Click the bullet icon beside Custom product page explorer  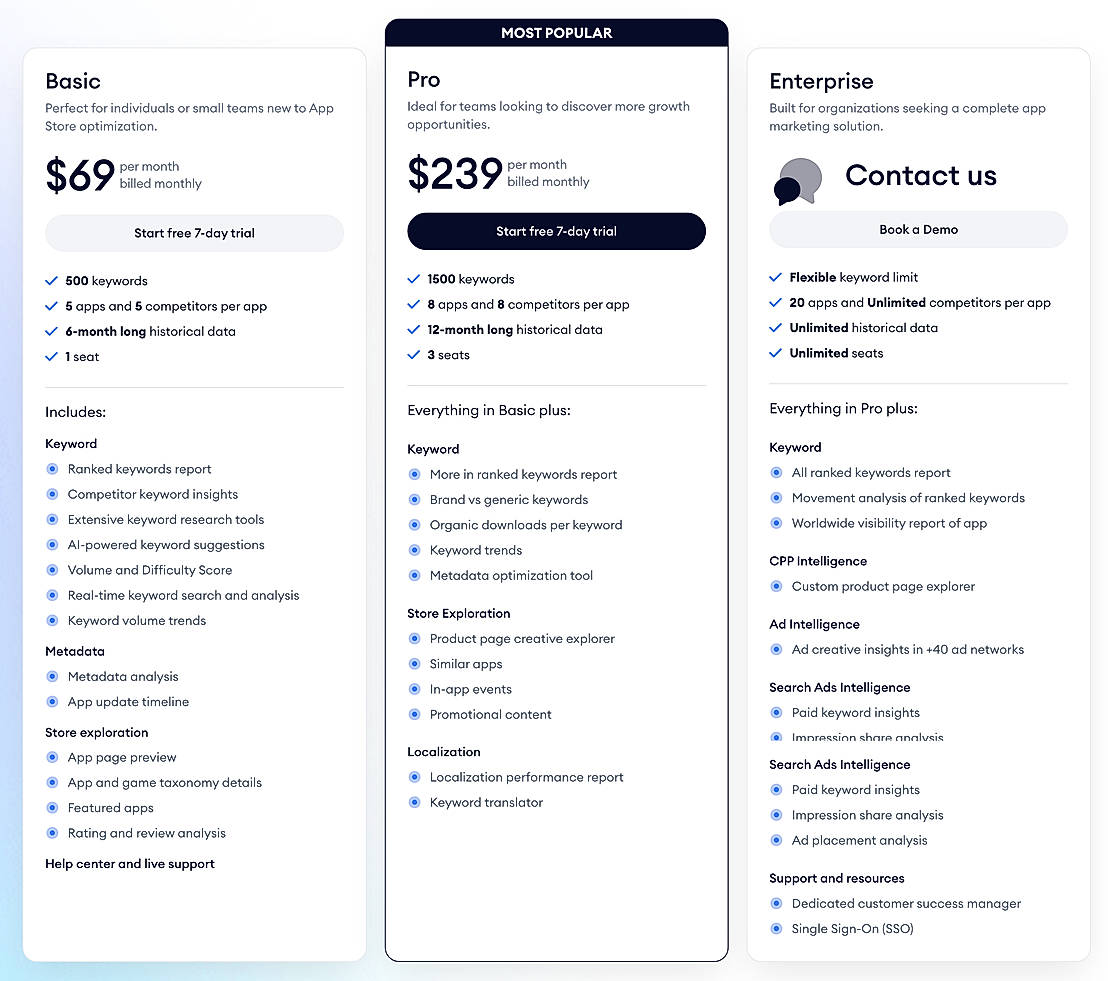(776, 586)
